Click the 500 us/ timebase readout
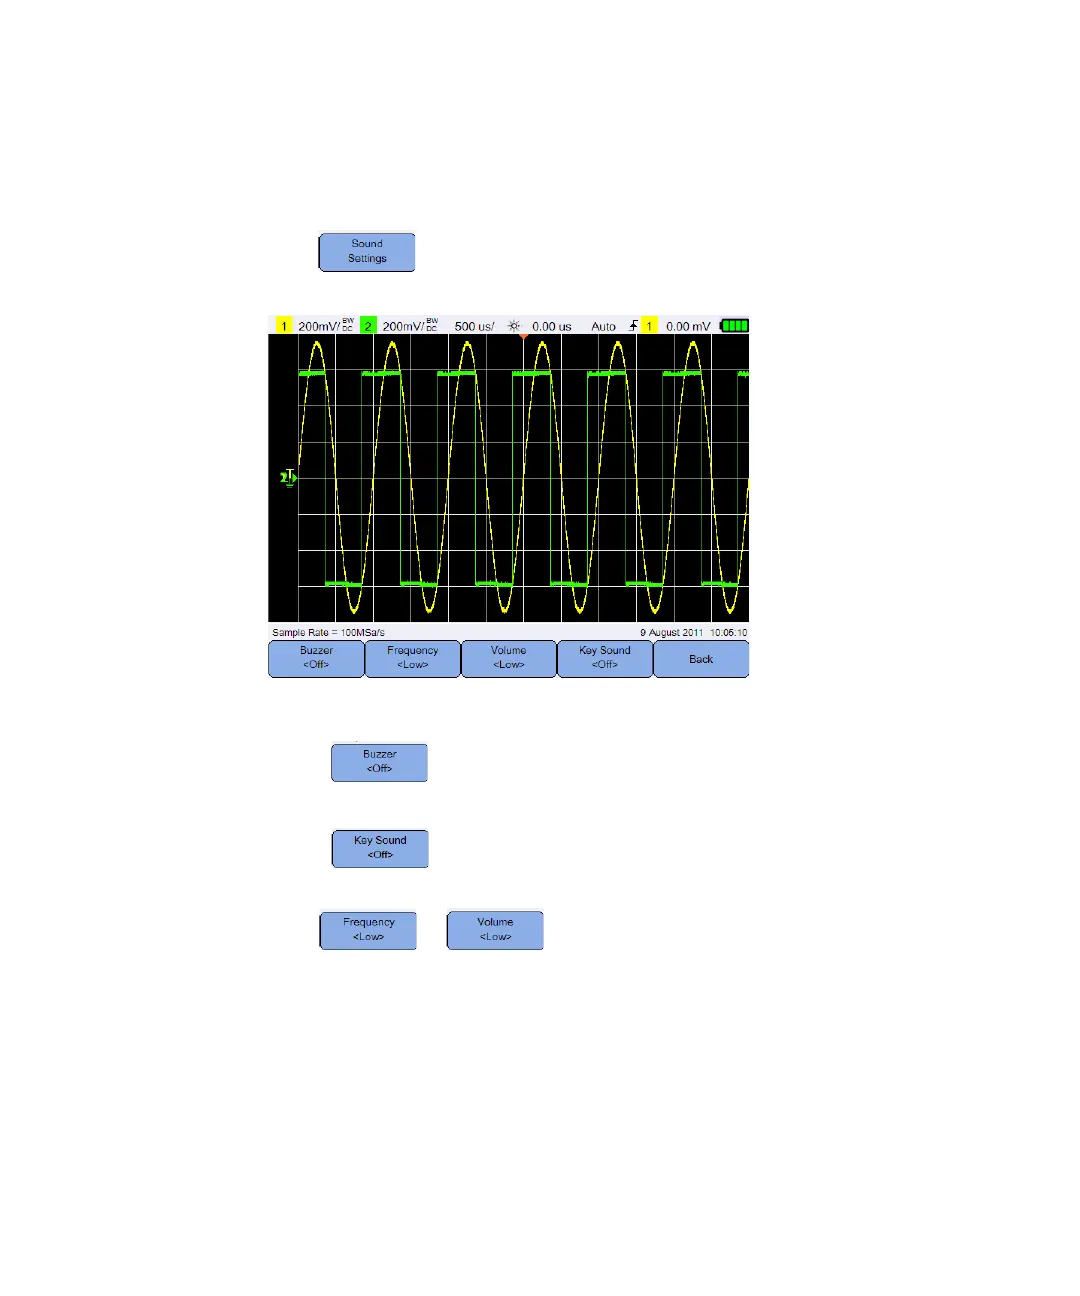Screen dimensions: 1080x1296 (474, 326)
